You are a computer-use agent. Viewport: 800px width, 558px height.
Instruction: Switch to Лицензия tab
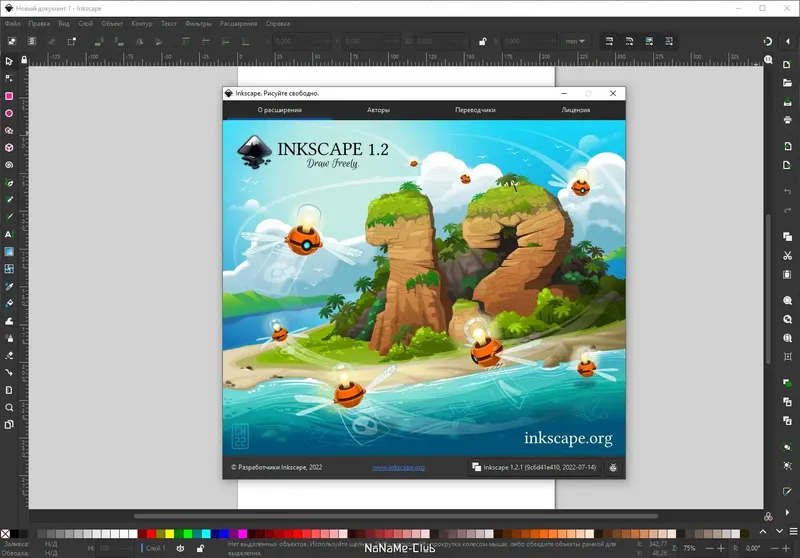(576, 110)
